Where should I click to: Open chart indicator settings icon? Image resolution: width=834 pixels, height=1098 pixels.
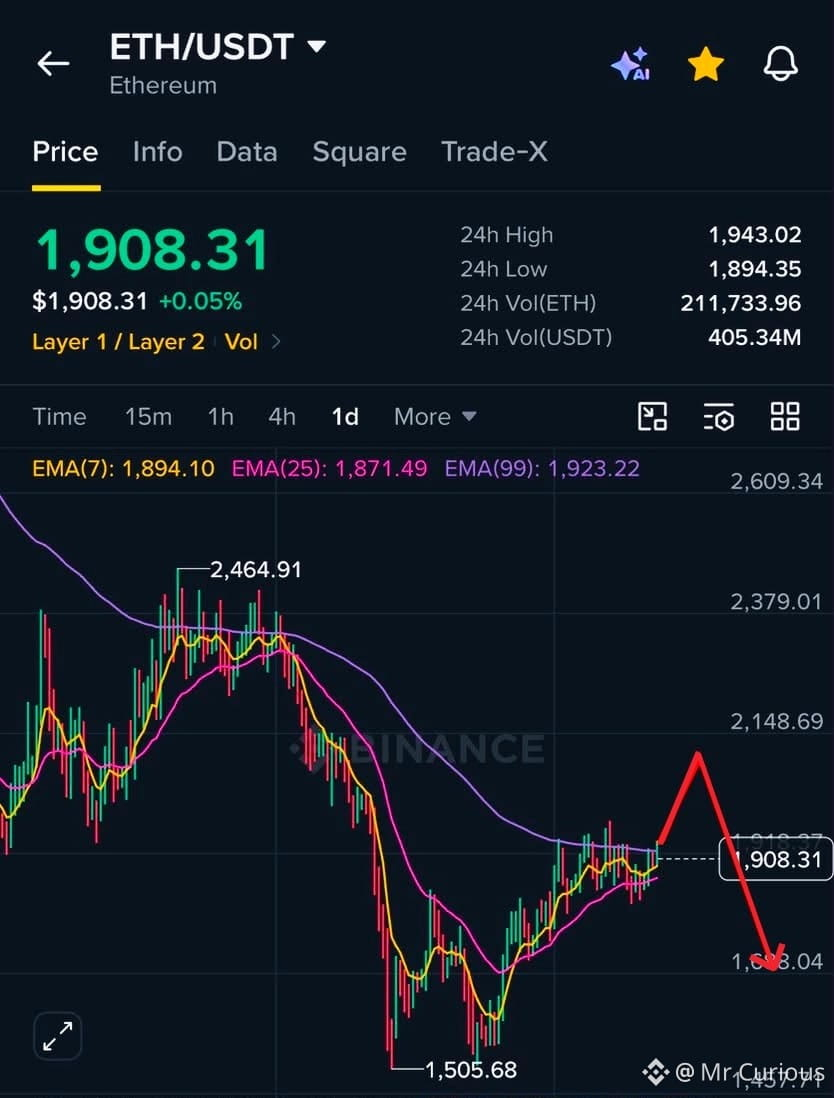coord(719,416)
